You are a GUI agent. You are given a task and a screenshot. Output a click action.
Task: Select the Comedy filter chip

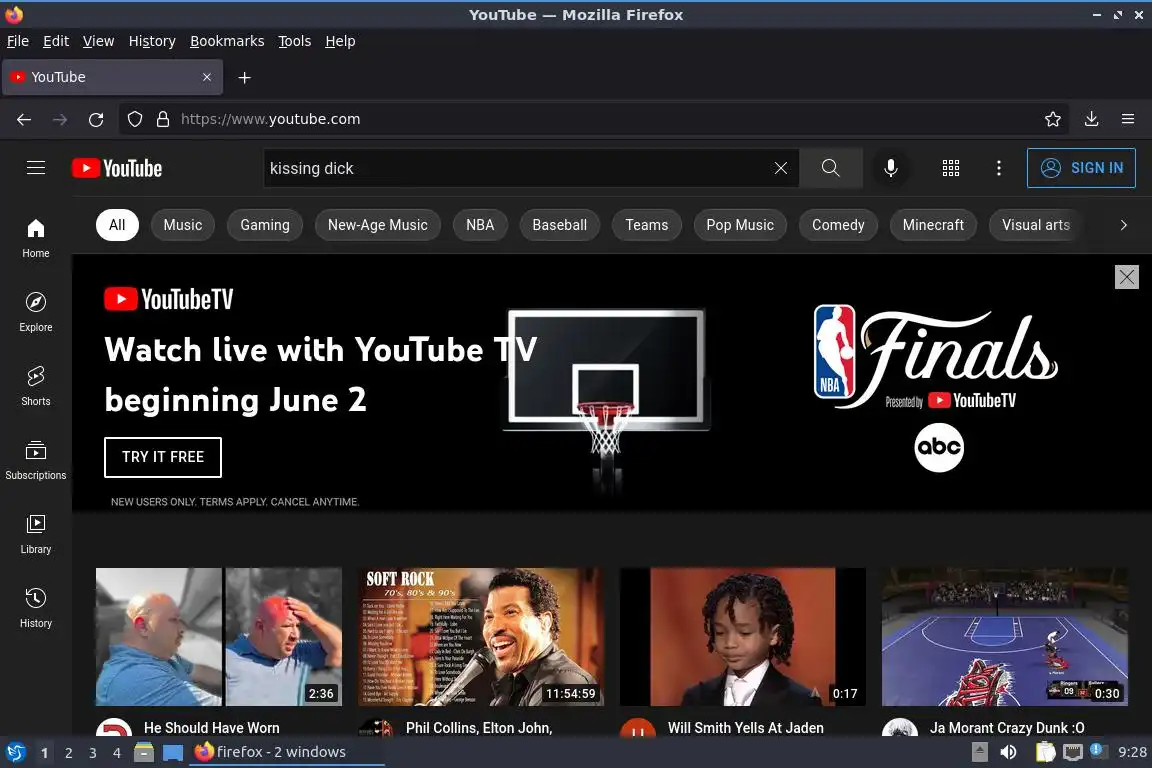pyautogui.click(x=838, y=225)
